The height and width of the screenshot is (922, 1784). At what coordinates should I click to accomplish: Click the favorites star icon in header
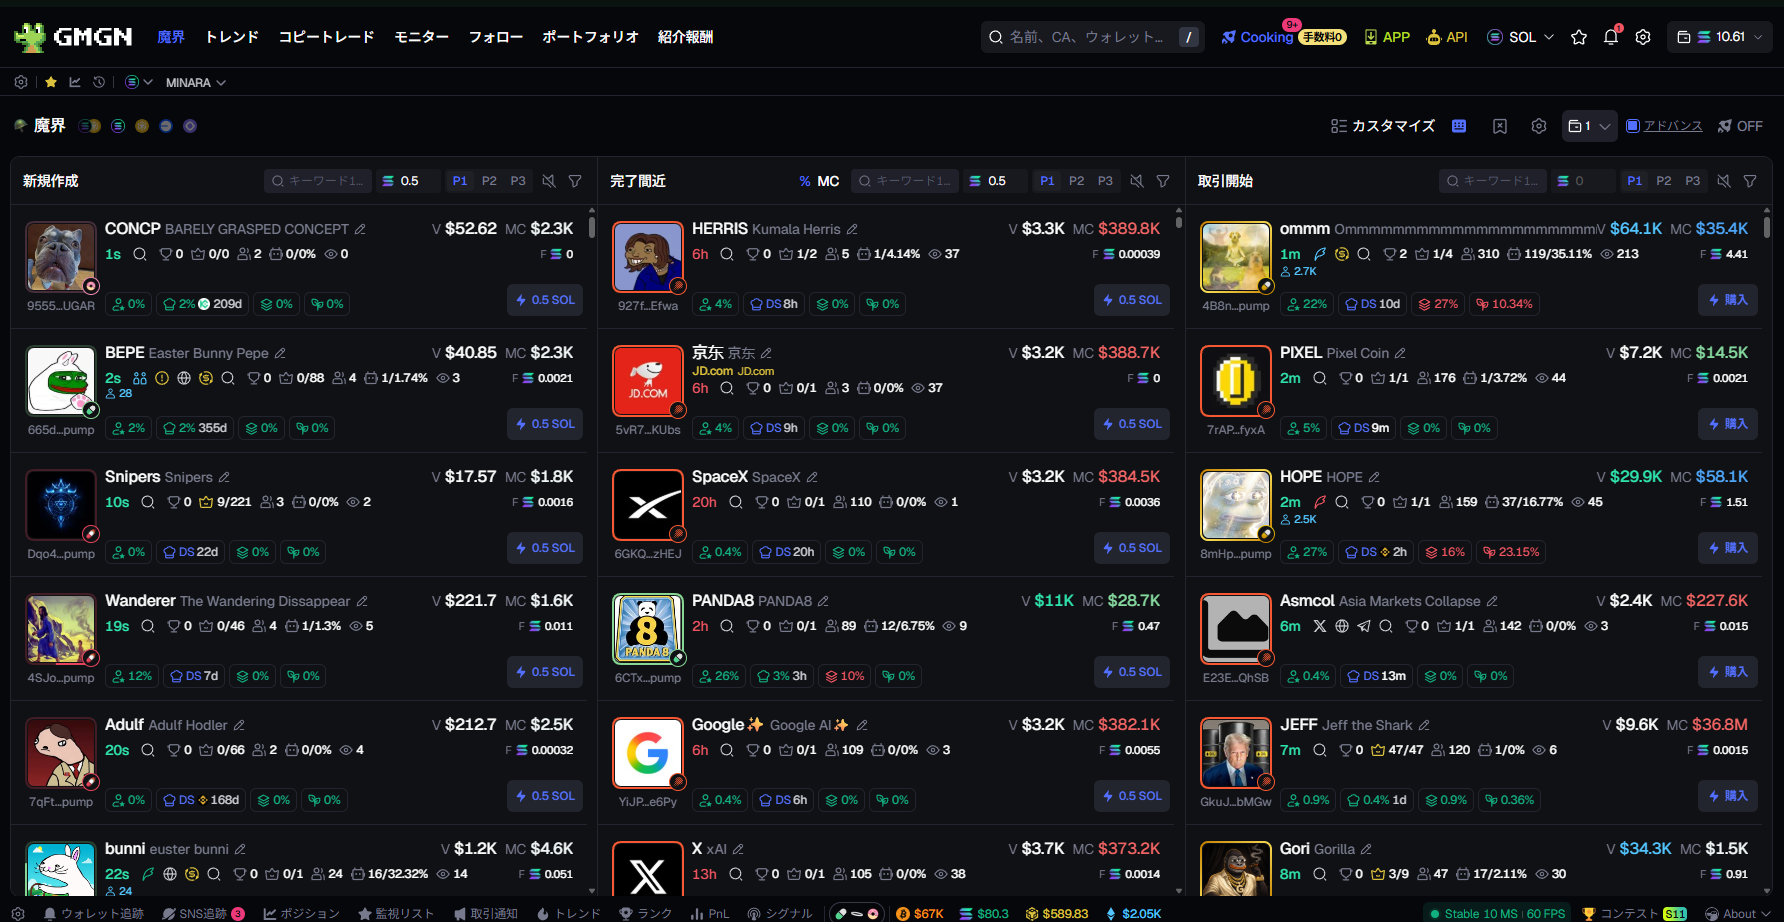[x=1579, y=37]
